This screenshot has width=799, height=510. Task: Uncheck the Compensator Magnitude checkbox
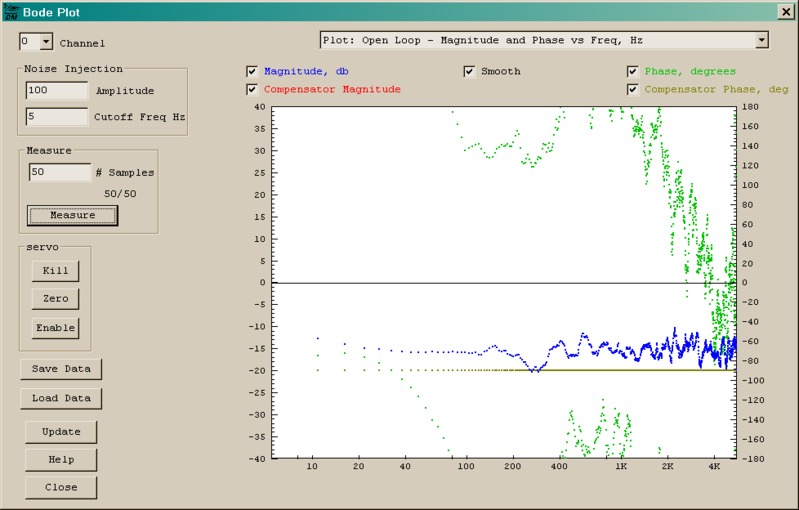click(x=252, y=90)
